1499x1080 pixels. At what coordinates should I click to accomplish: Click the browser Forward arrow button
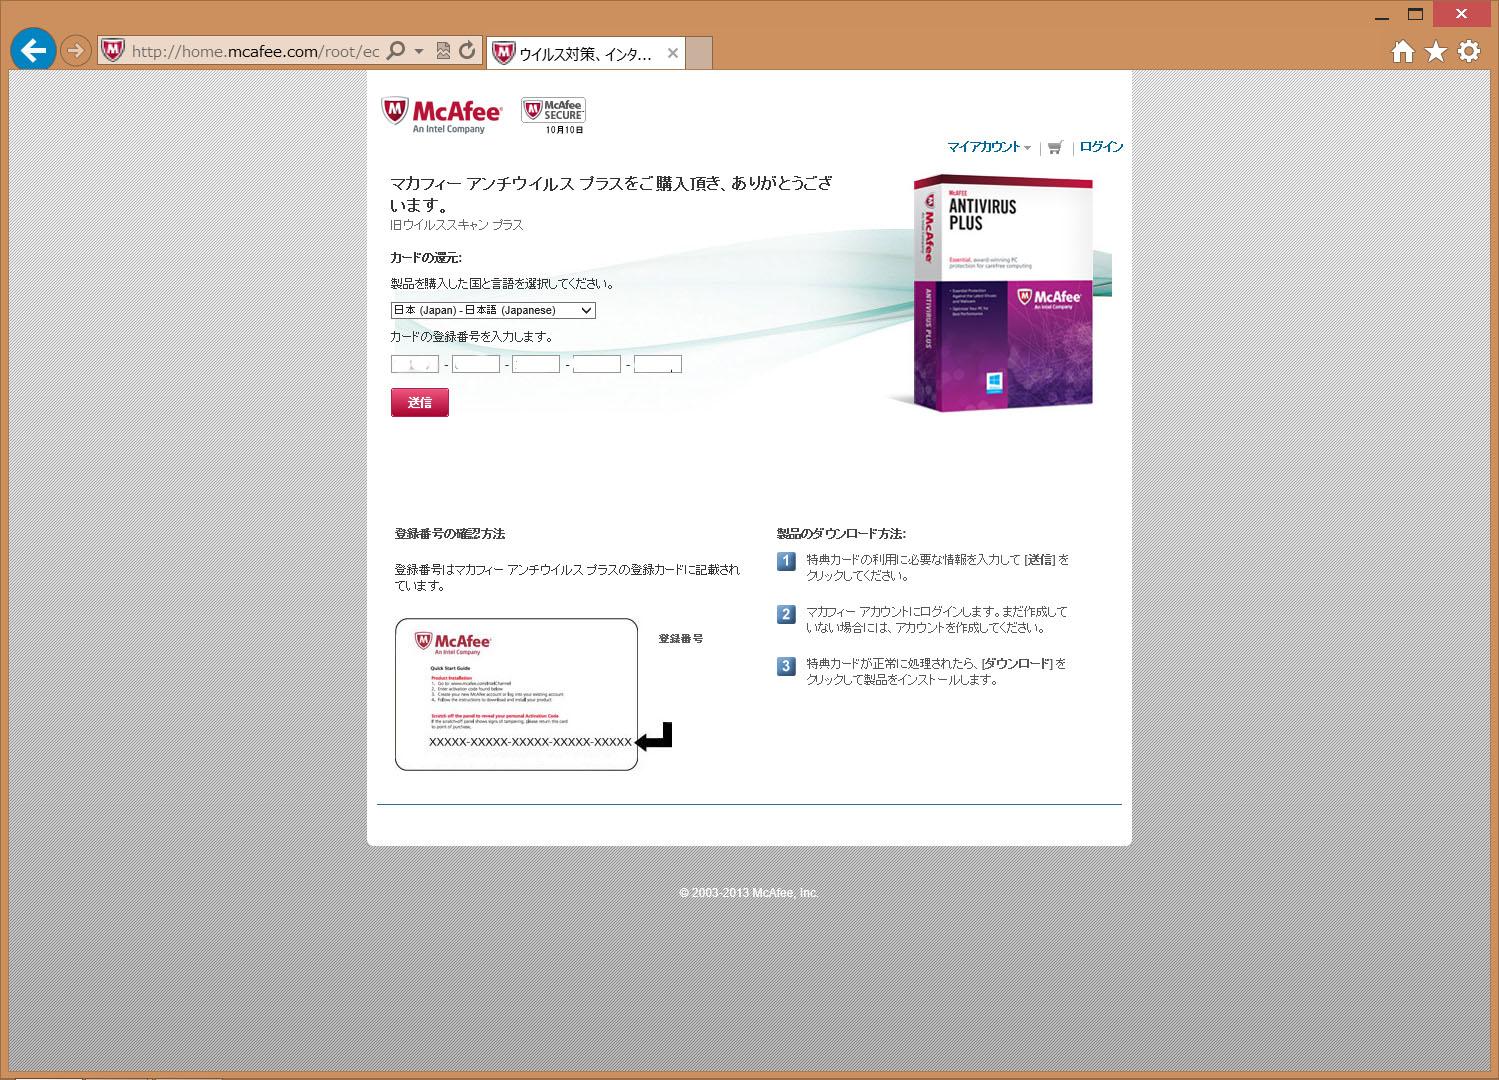click(x=76, y=50)
